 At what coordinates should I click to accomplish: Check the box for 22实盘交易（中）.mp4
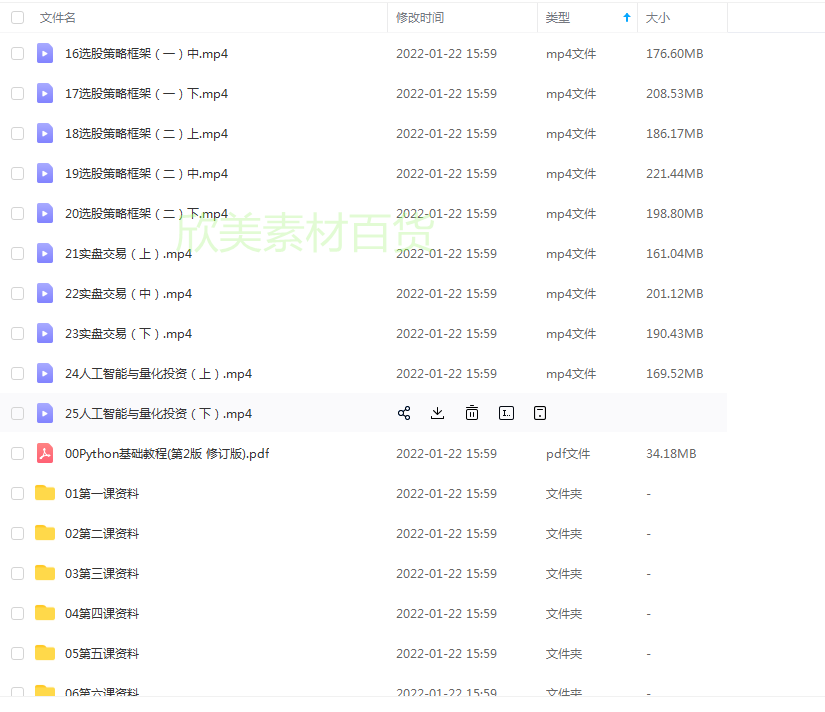[17, 293]
